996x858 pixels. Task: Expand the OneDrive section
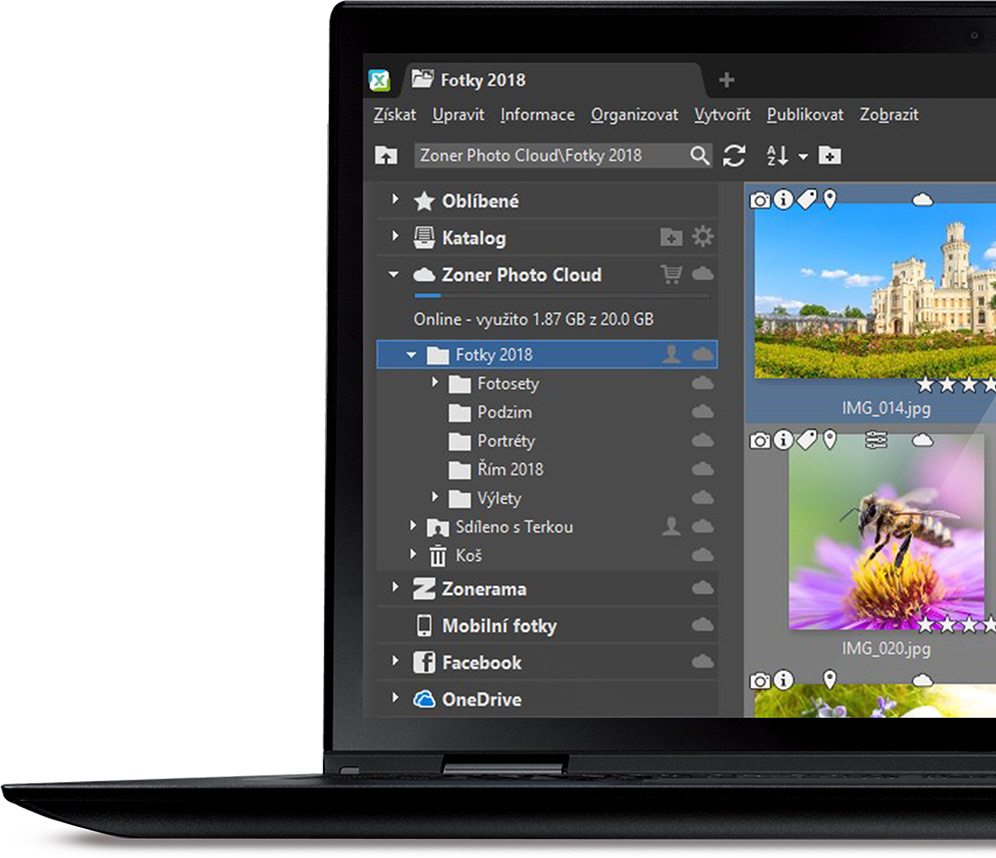point(395,698)
